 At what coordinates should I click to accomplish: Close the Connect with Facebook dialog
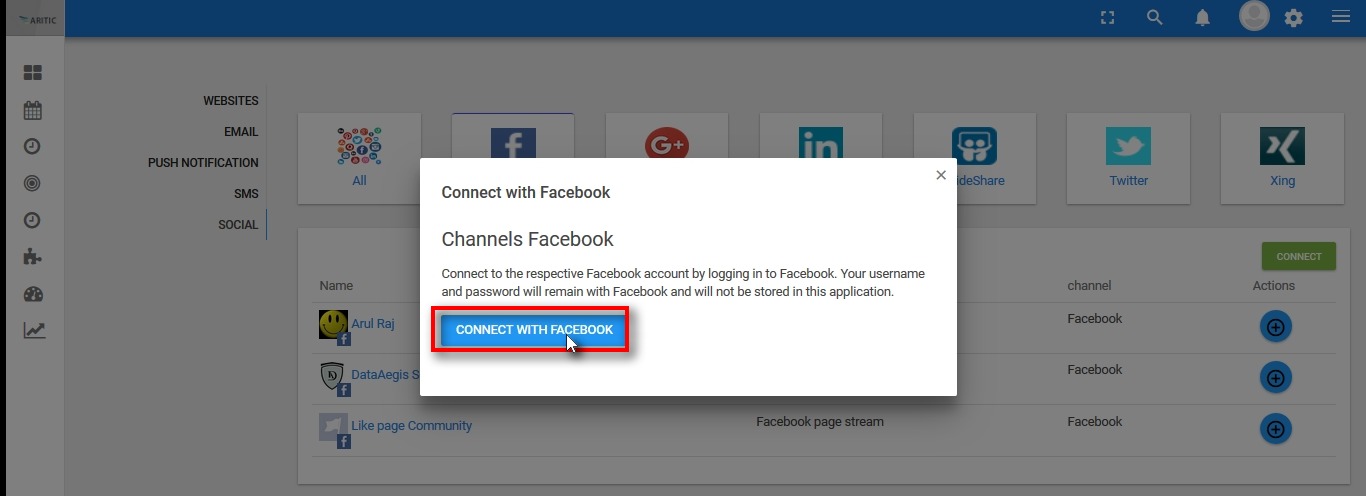pos(941,175)
